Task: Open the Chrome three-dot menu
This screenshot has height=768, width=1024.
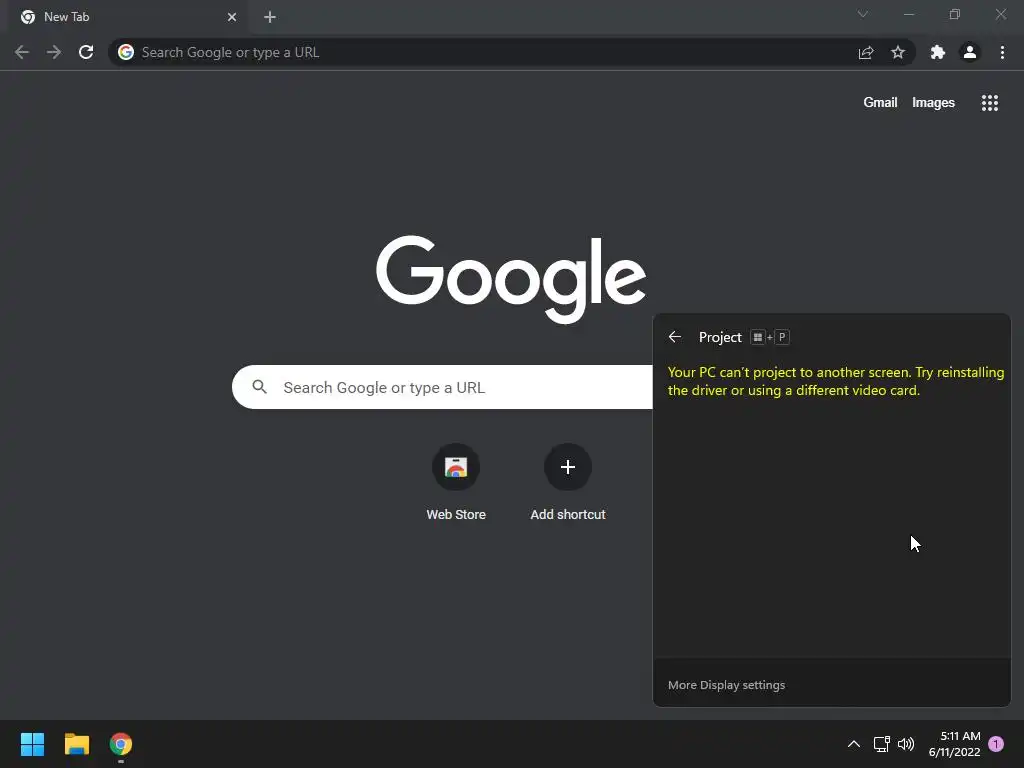Action: (x=1002, y=52)
